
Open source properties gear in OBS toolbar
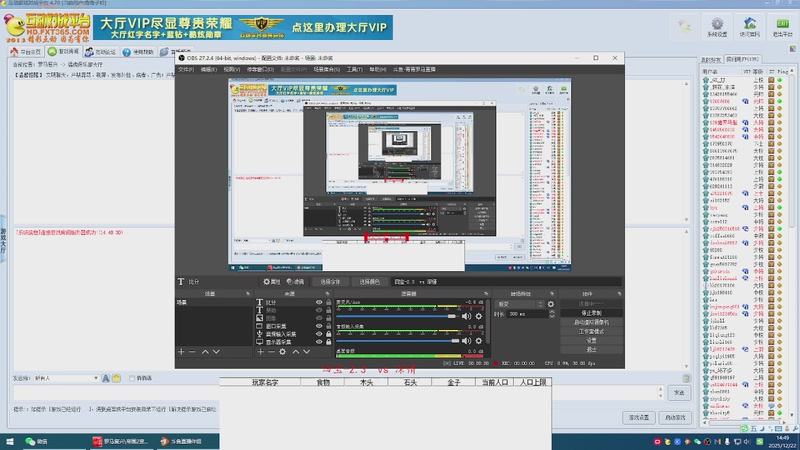(x=272, y=282)
